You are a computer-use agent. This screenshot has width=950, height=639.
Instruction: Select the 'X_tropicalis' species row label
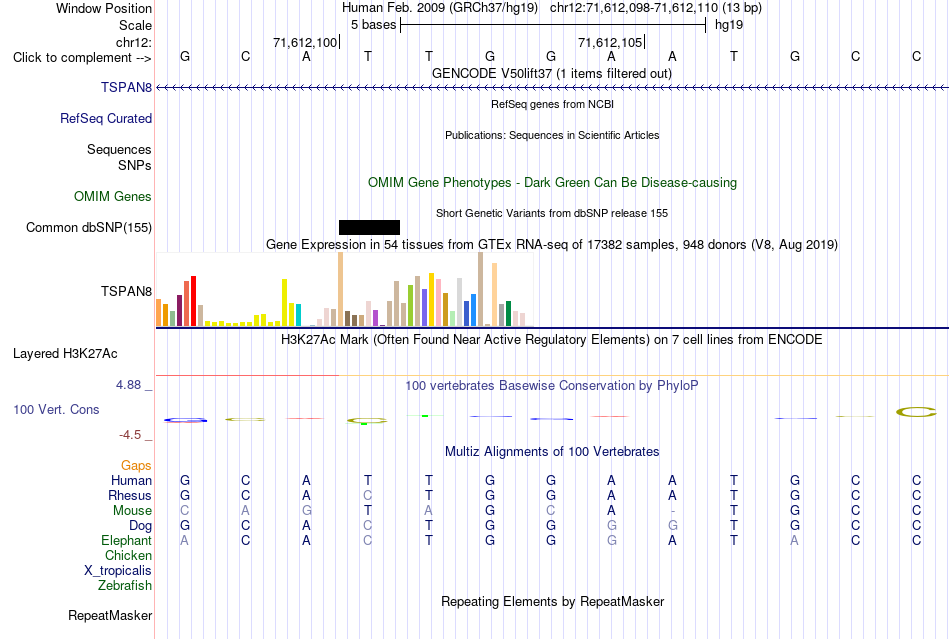pyautogui.click(x=118, y=571)
